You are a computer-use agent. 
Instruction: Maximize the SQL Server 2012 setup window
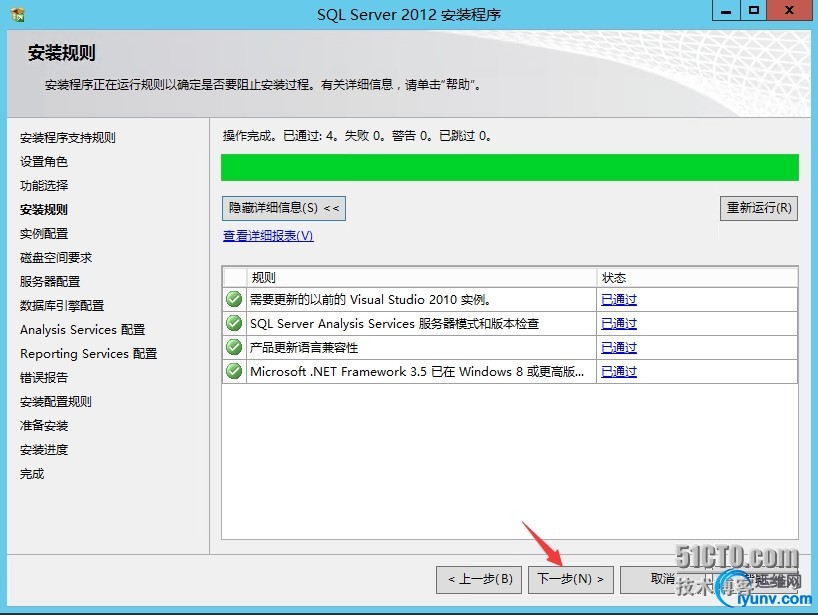coord(754,11)
